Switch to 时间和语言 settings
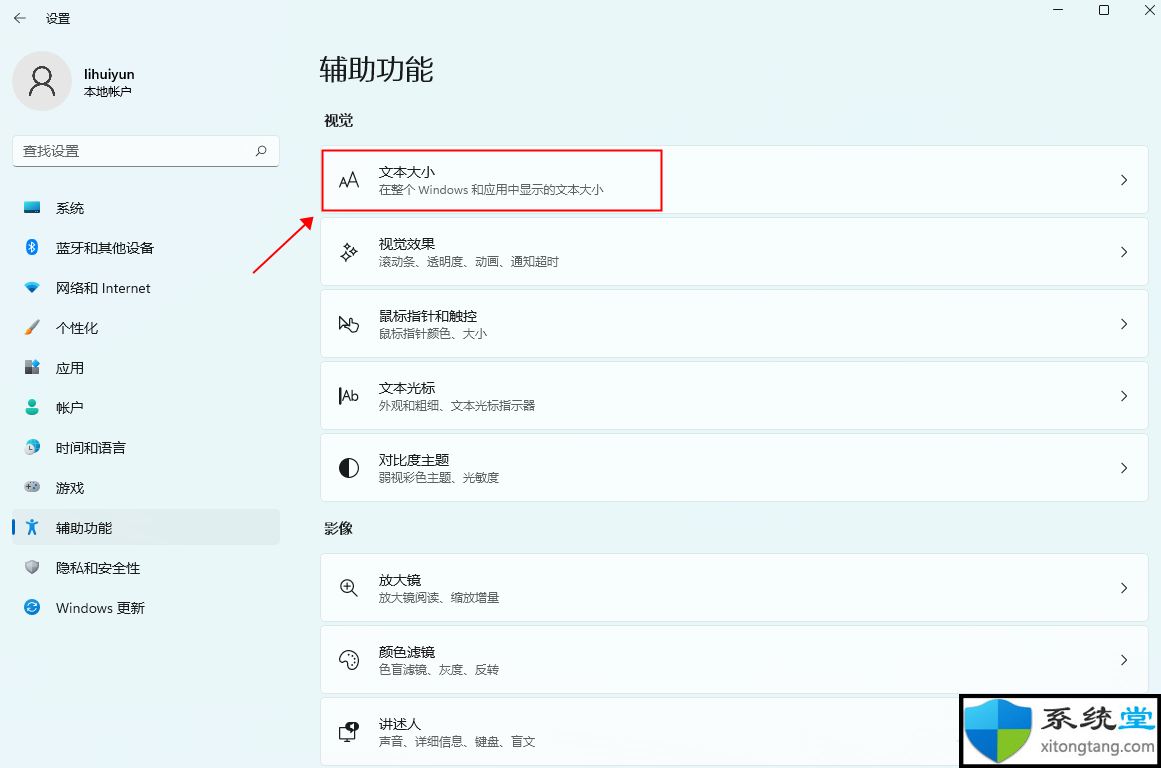 coord(146,447)
